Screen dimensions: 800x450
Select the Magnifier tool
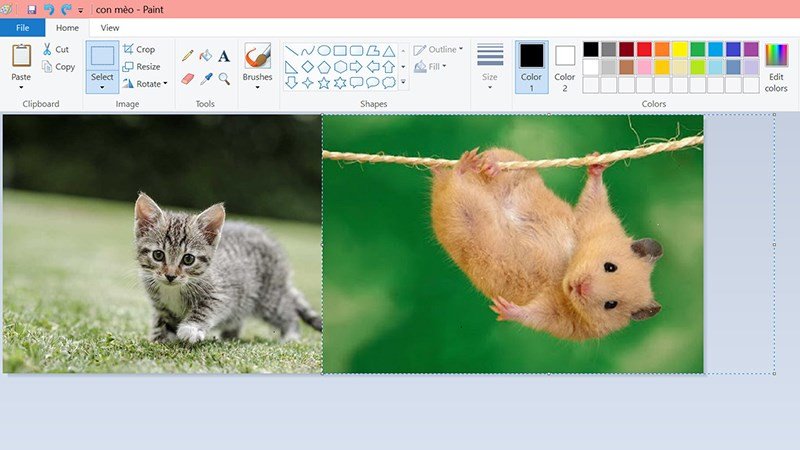click(x=224, y=78)
